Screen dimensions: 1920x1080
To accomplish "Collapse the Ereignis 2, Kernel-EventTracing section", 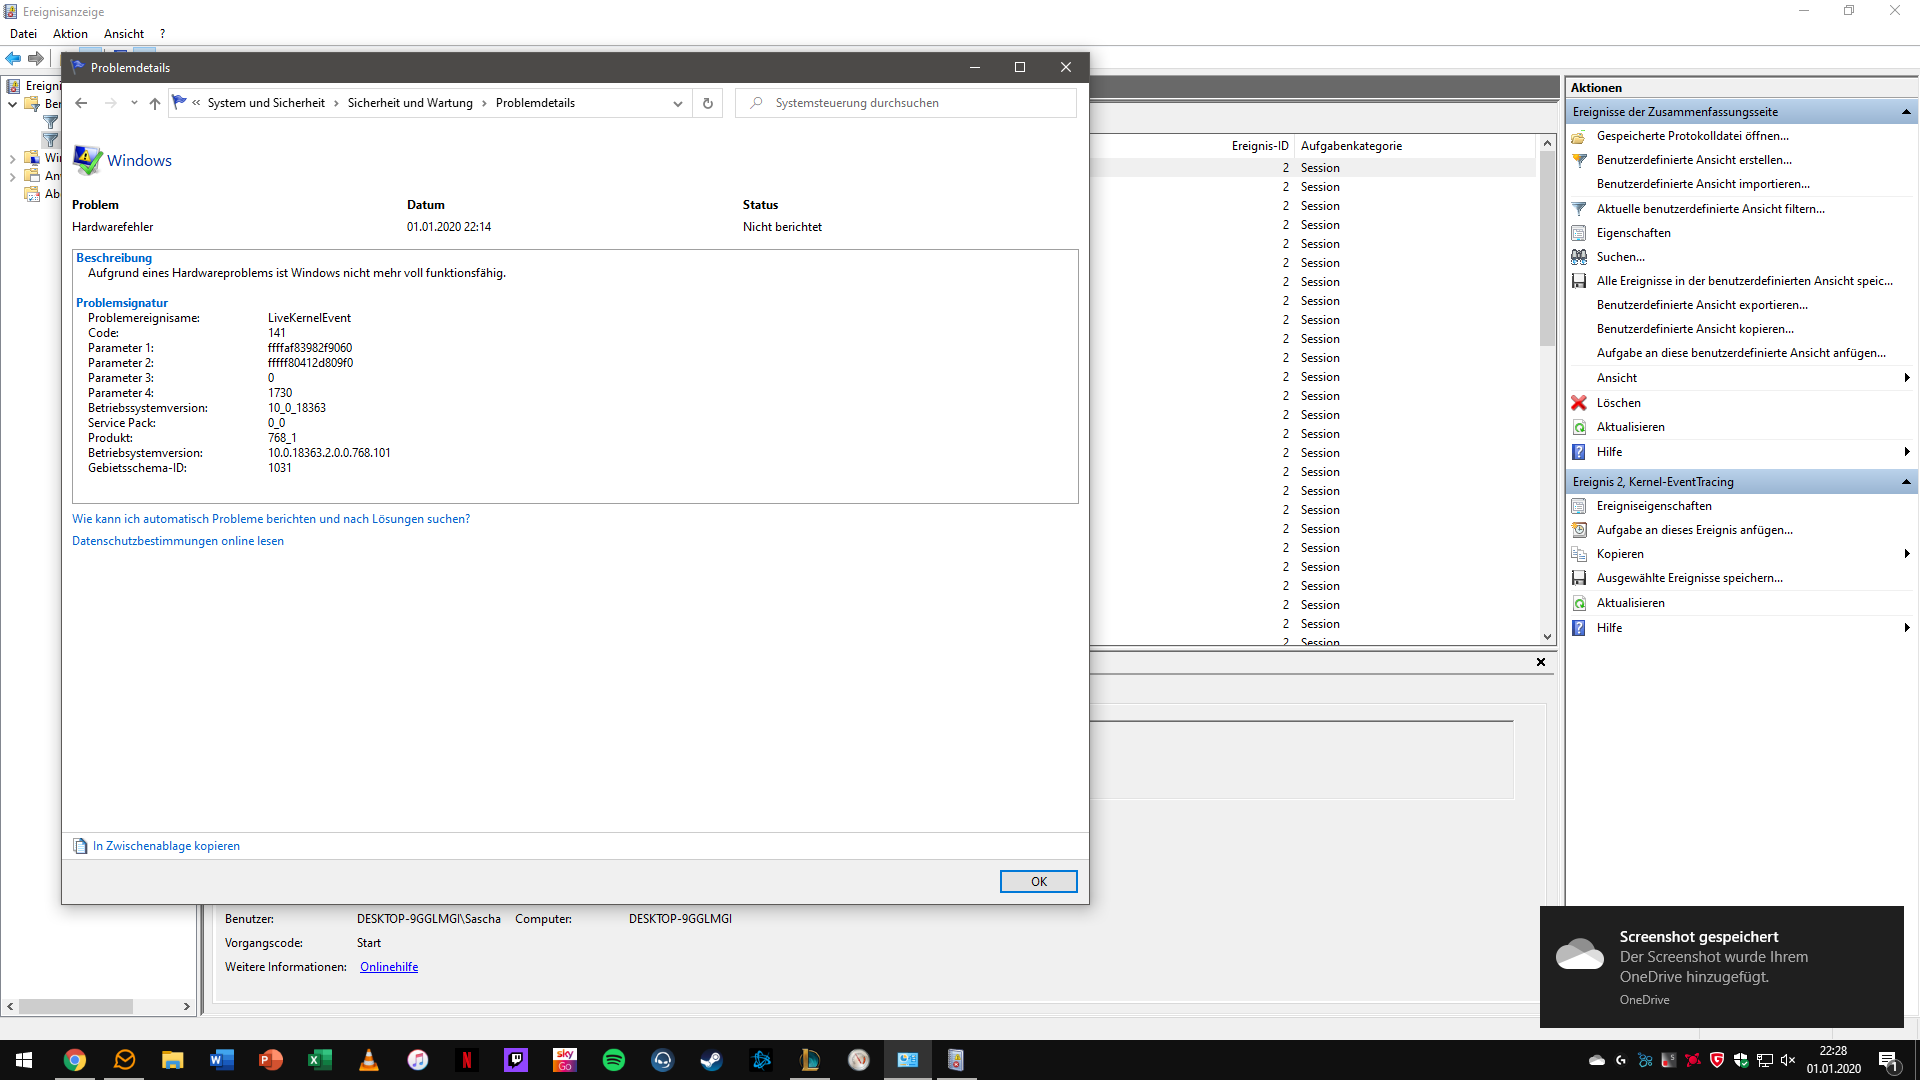I will (1906, 482).
